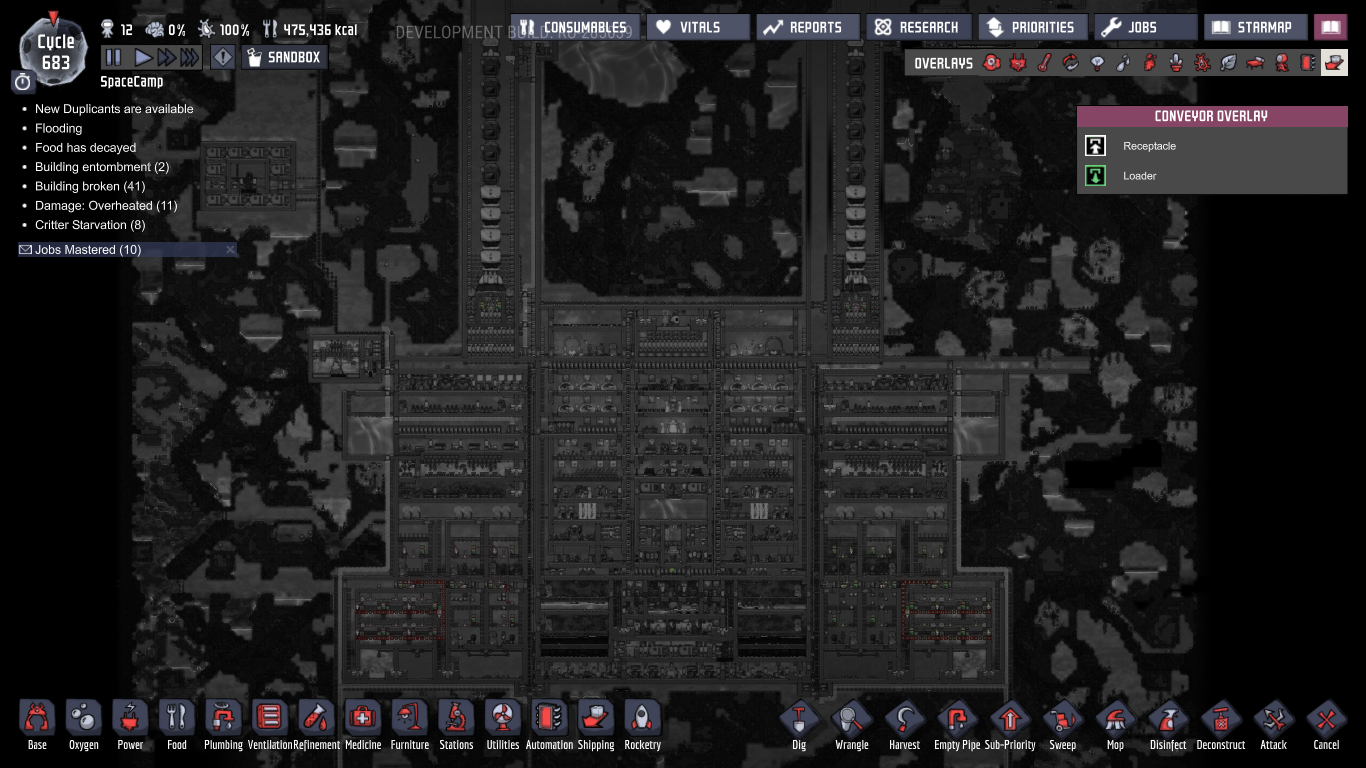
Task: Expand the Jobs Mastered (10) message
Action: pos(88,250)
